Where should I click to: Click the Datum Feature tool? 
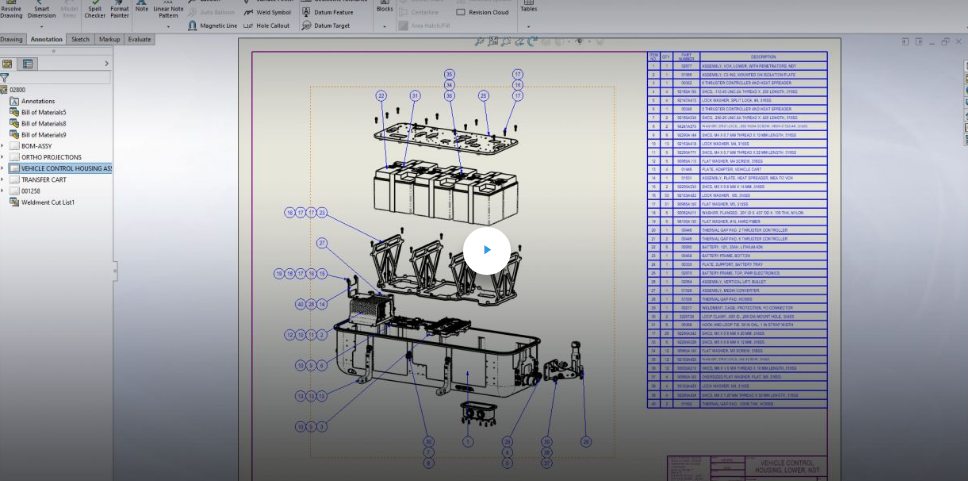coord(327,12)
